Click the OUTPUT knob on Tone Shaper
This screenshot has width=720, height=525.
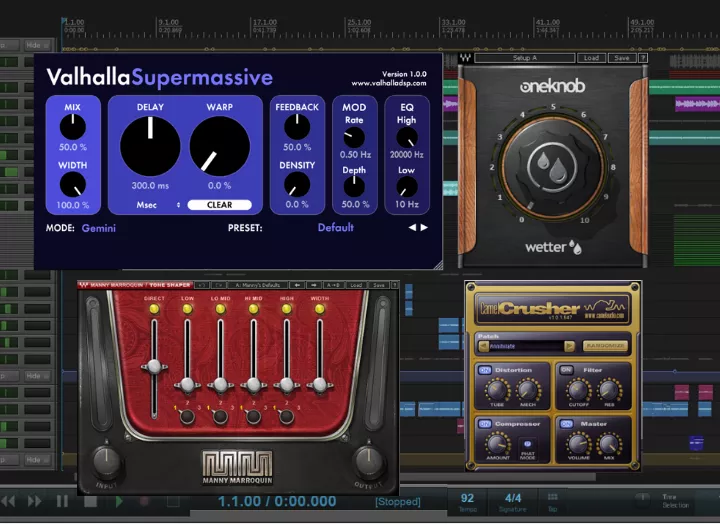click(368, 462)
